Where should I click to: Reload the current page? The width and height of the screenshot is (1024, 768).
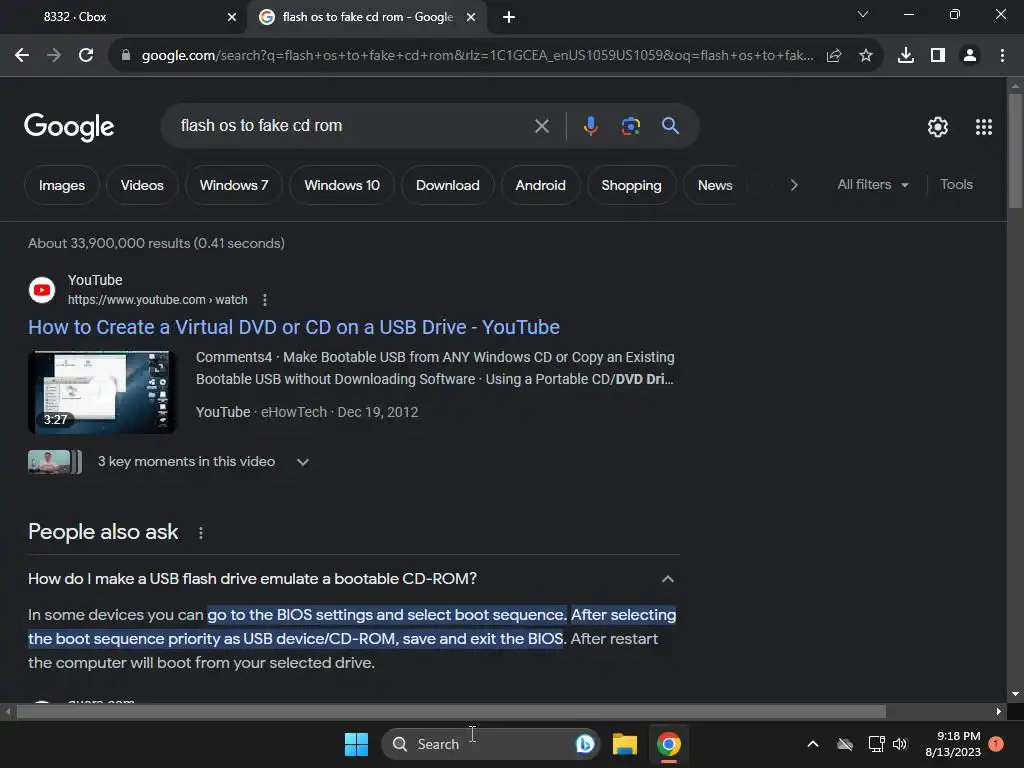86,56
